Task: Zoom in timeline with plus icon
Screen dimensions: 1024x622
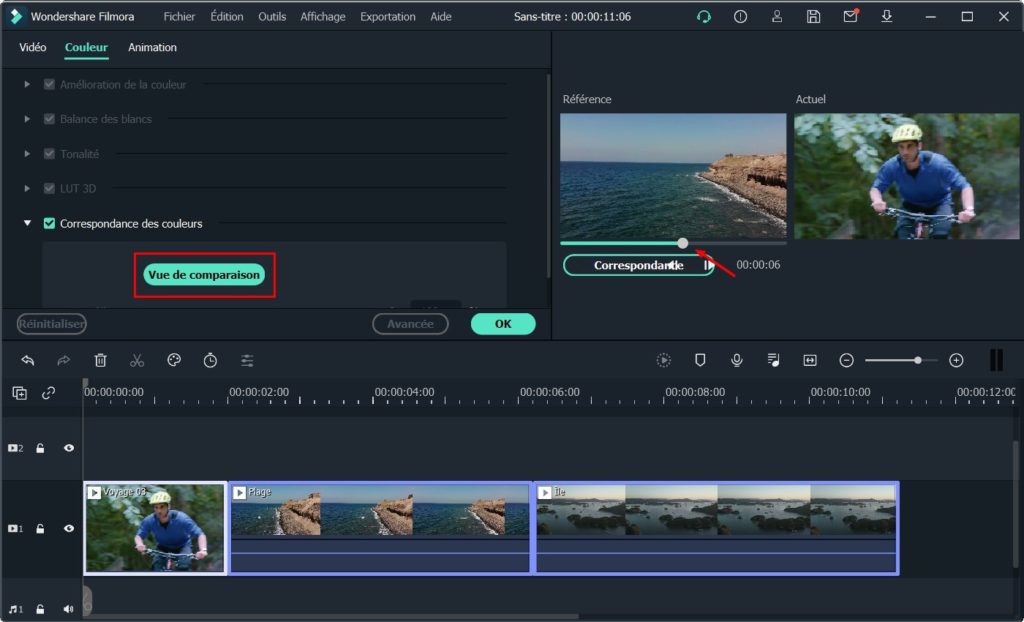Action: point(956,360)
